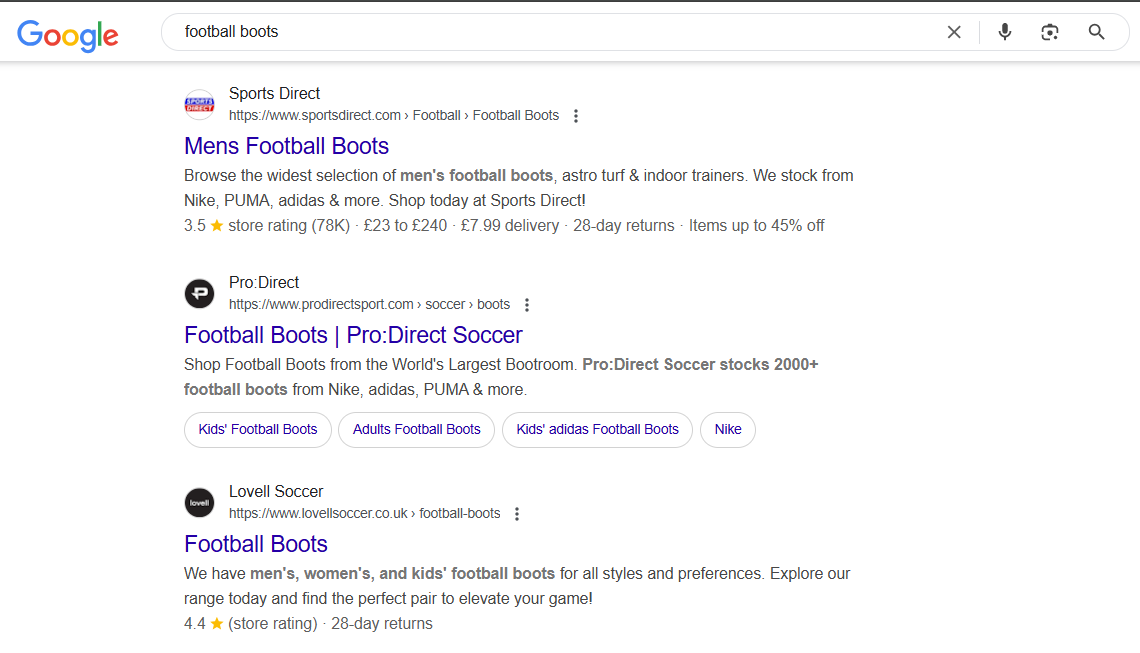The width and height of the screenshot is (1140, 653).
Task: Click the Google logo
Action: coord(68,35)
